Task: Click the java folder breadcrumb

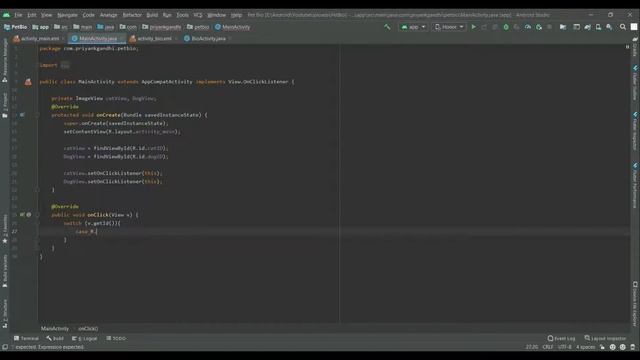Action: pos(106,27)
